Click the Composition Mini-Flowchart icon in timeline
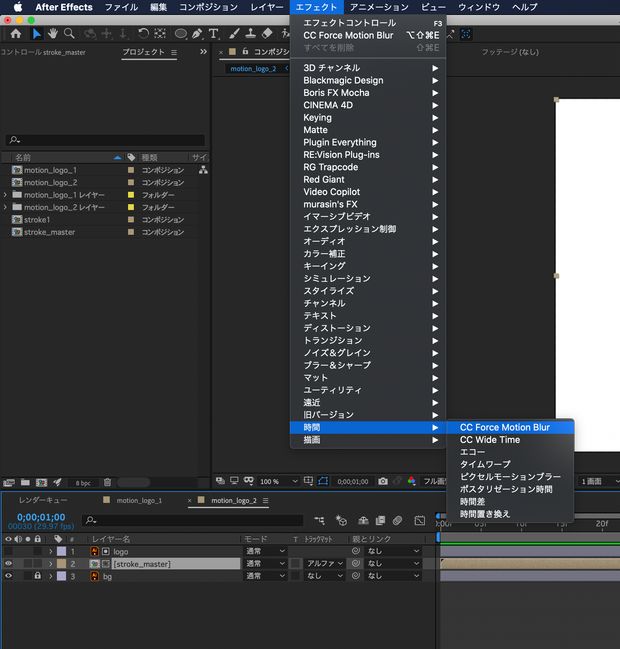The height and width of the screenshot is (649, 620). (320, 521)
